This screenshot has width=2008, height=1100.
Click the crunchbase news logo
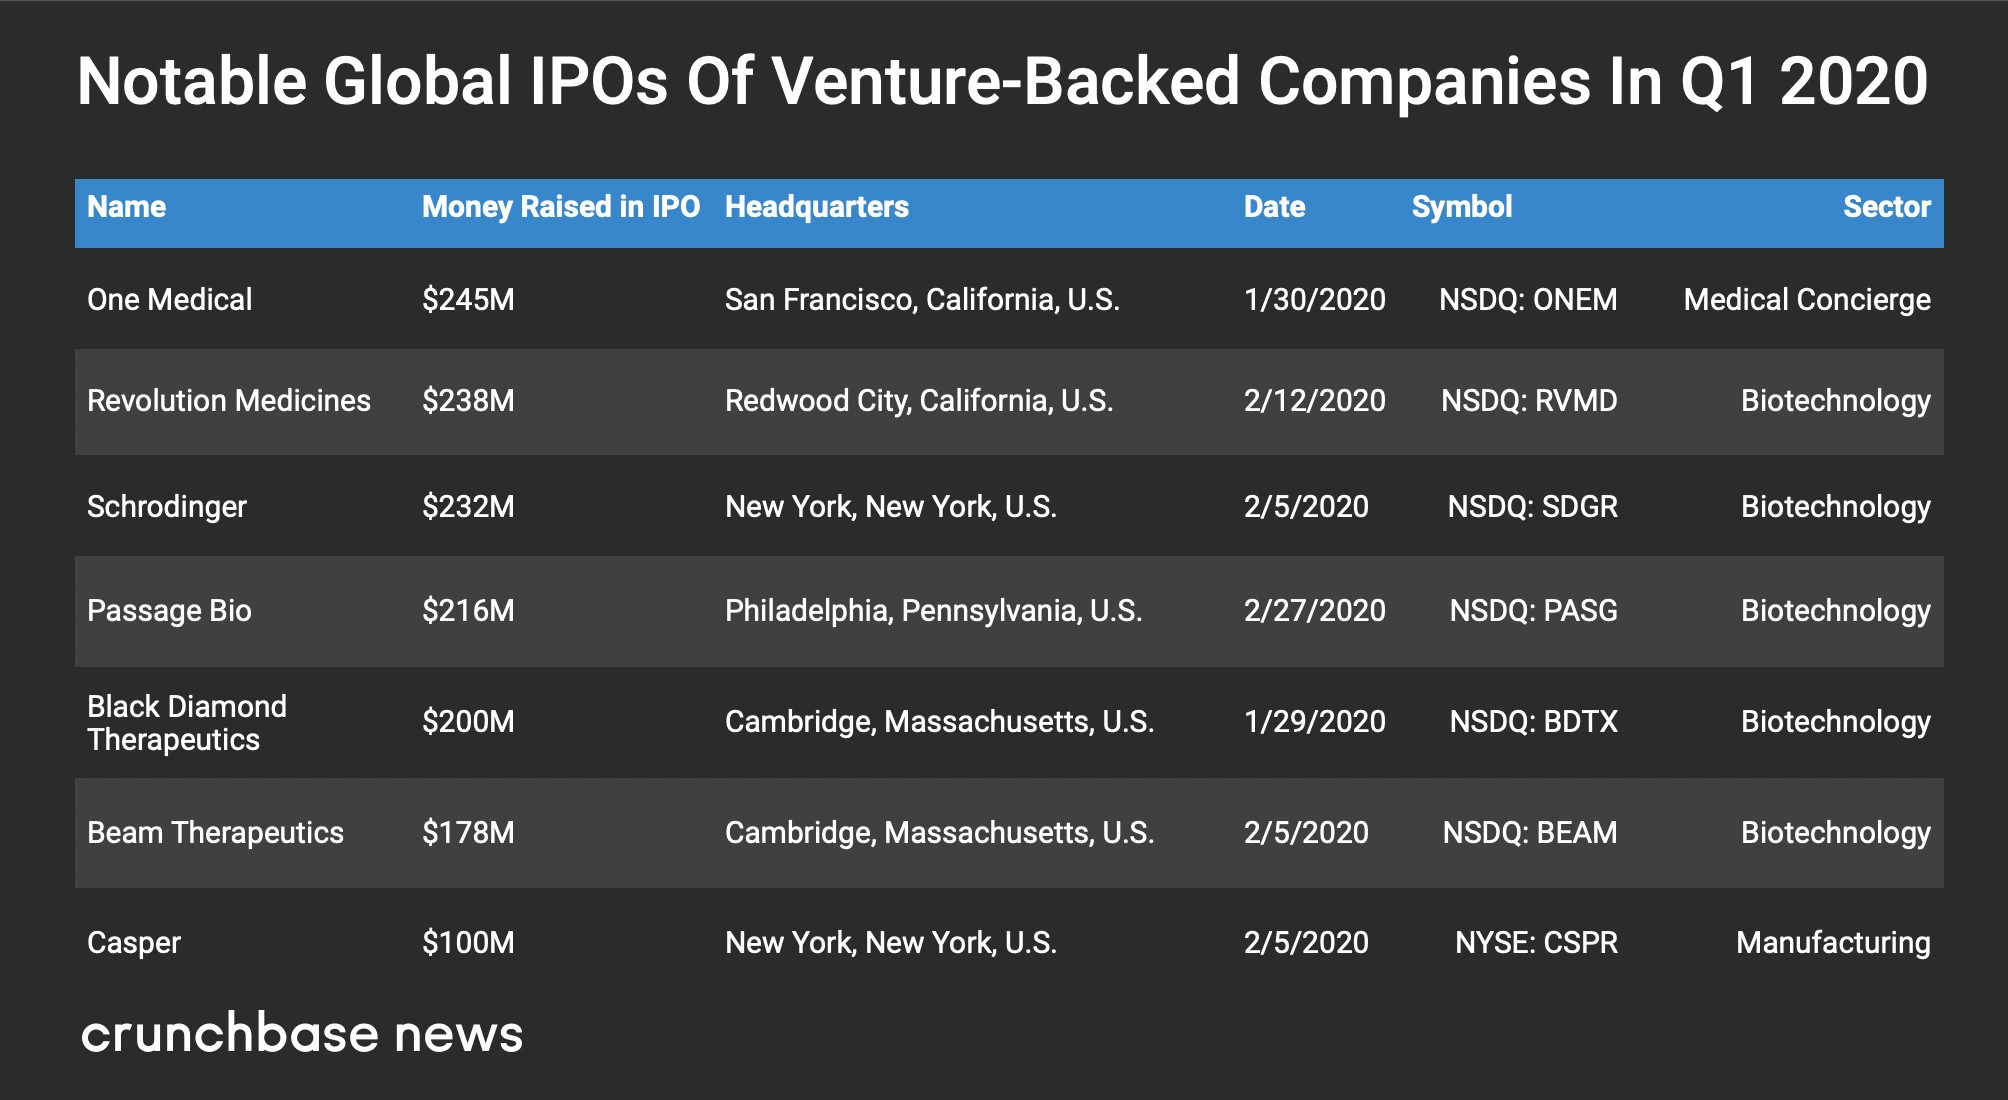[x=301, y=1034]
